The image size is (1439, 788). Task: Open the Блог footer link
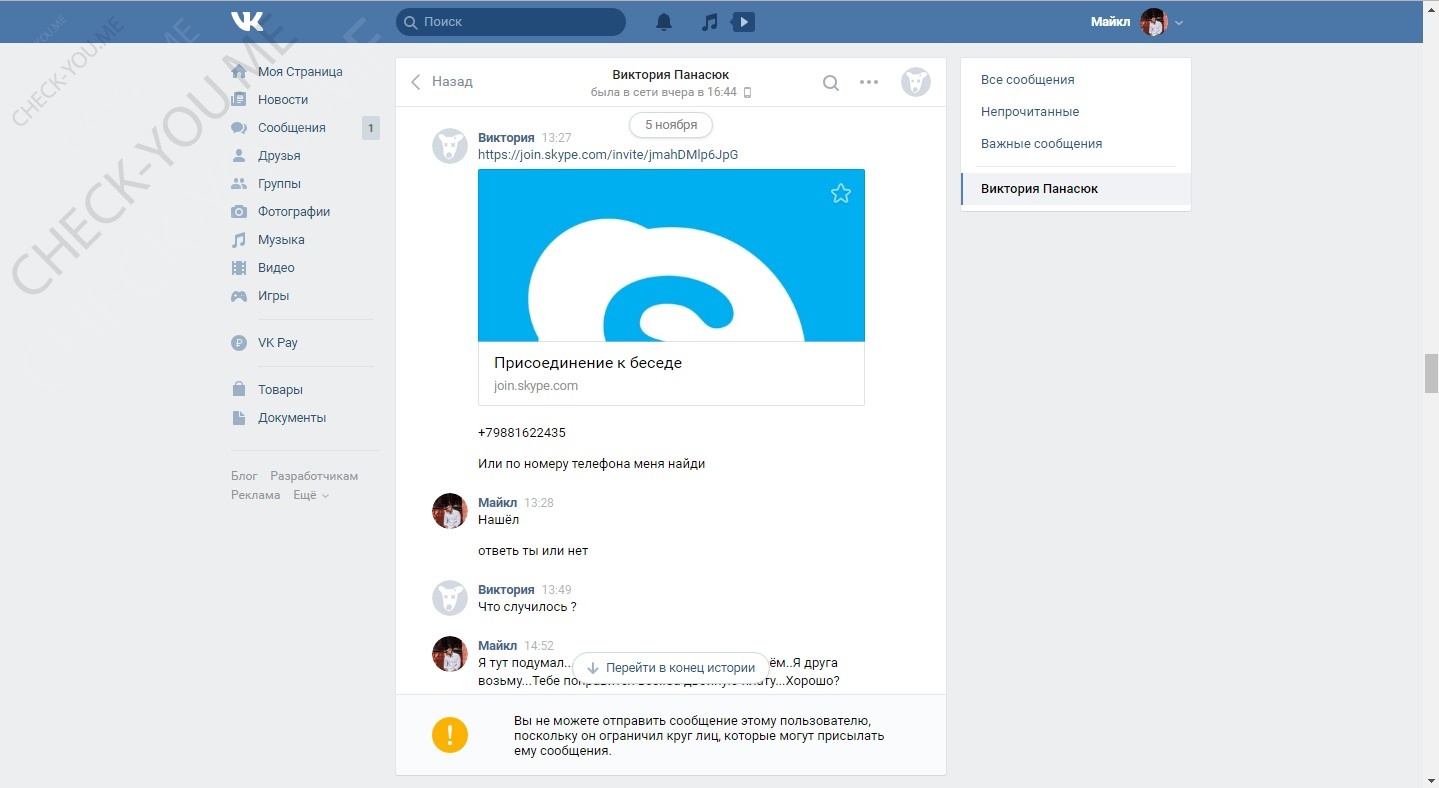click(244, 476)
